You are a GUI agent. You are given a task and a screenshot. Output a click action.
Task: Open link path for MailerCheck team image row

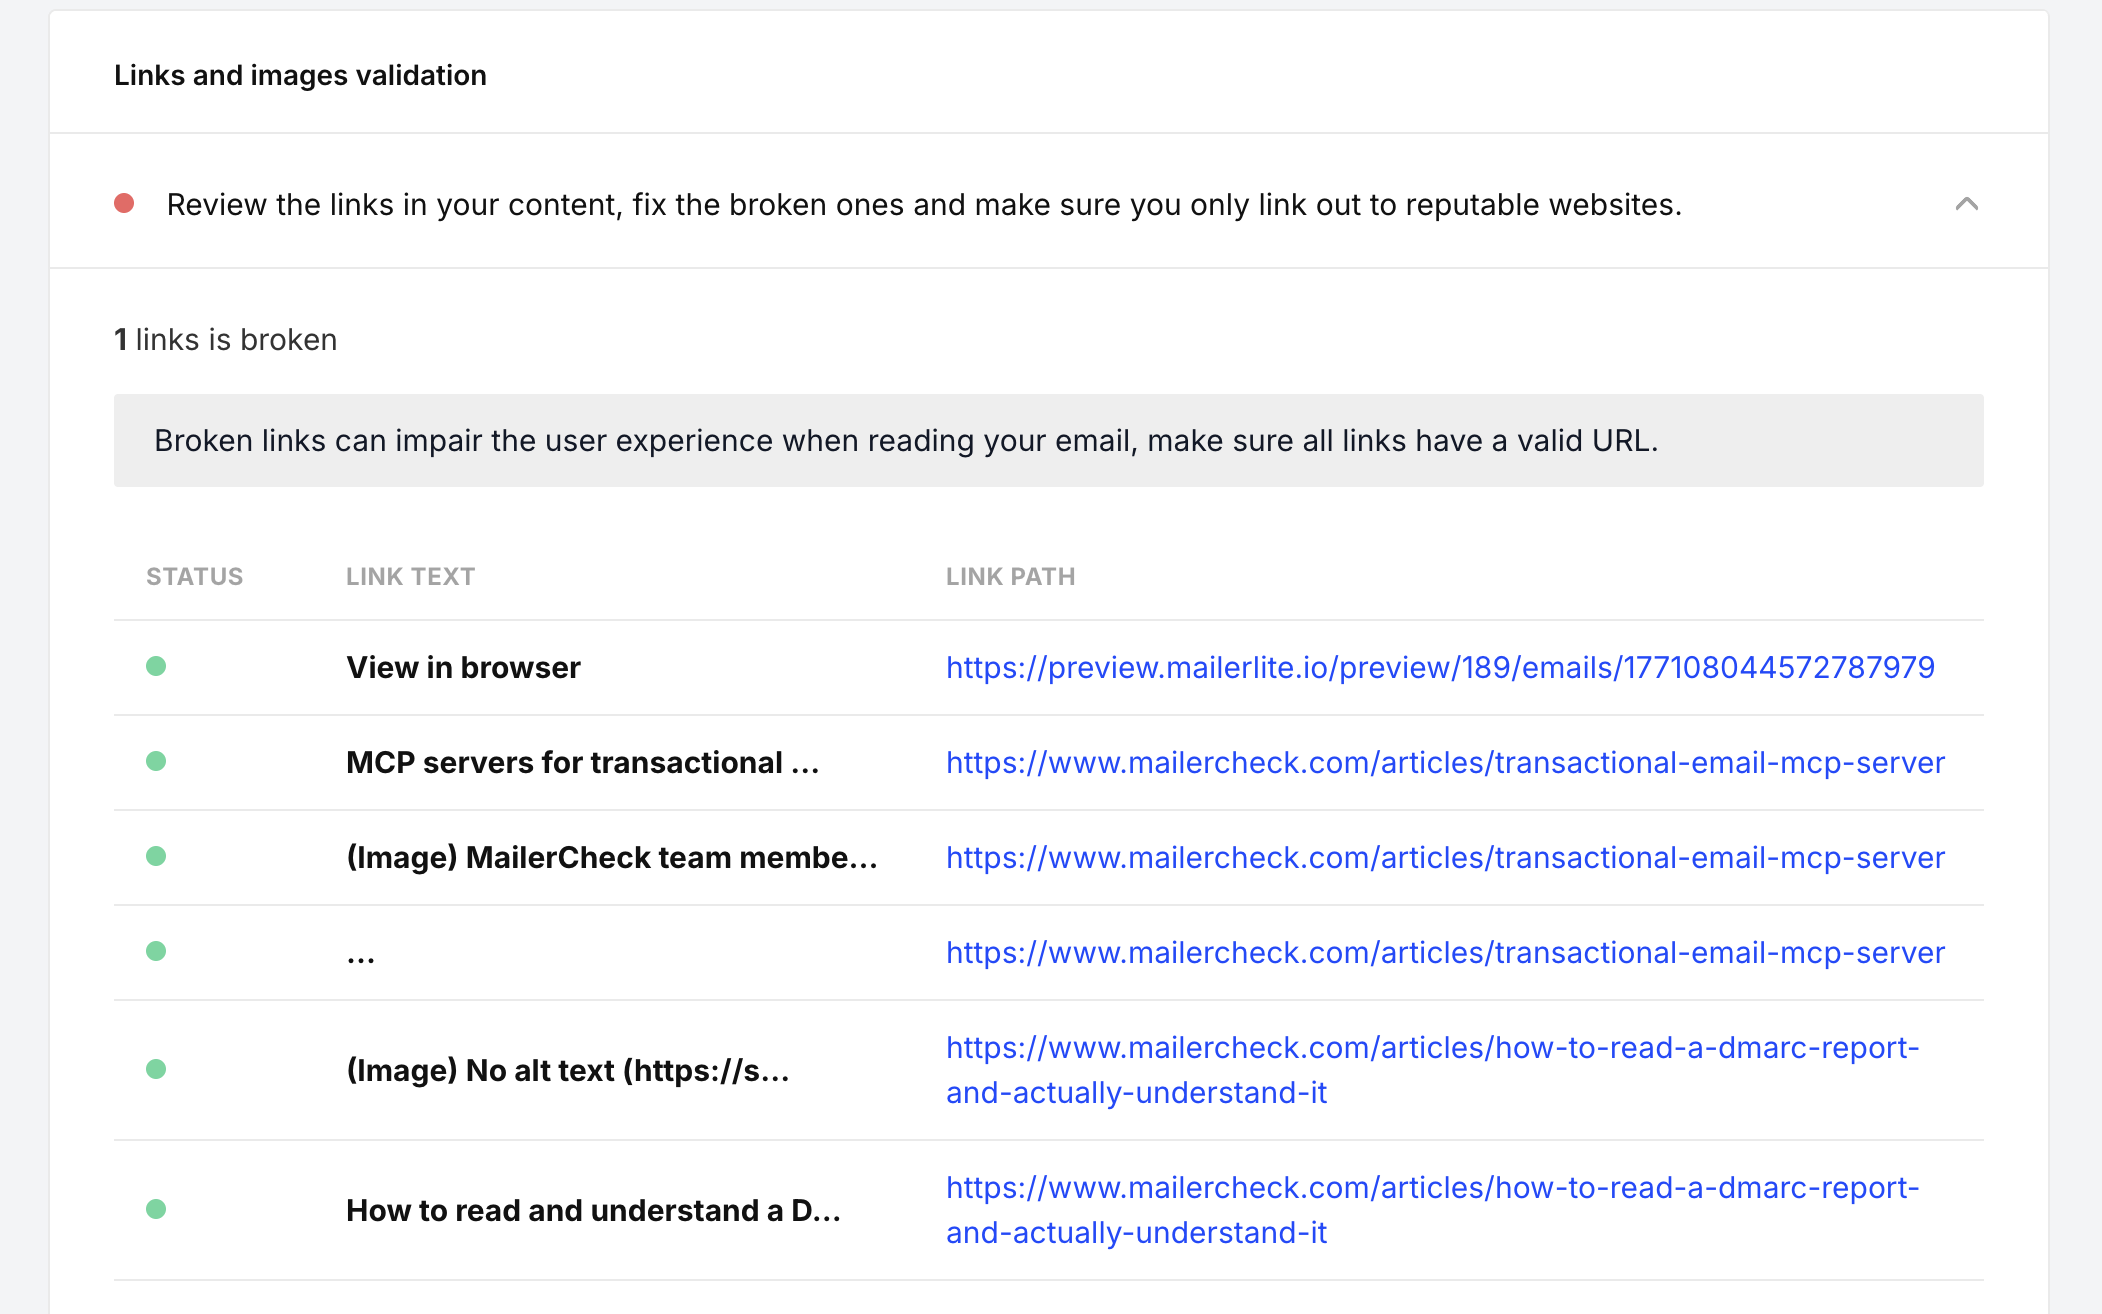(1445, 857)
